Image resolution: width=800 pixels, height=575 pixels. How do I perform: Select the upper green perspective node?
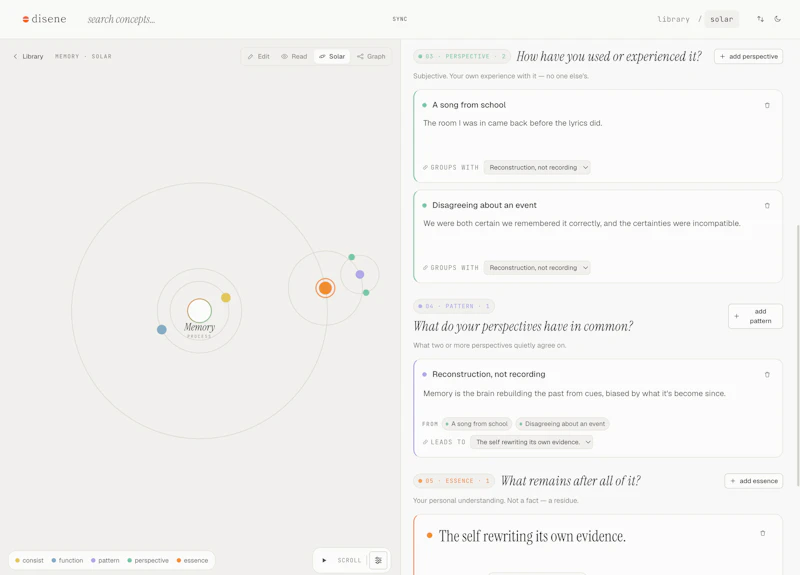tap(352, 257)
